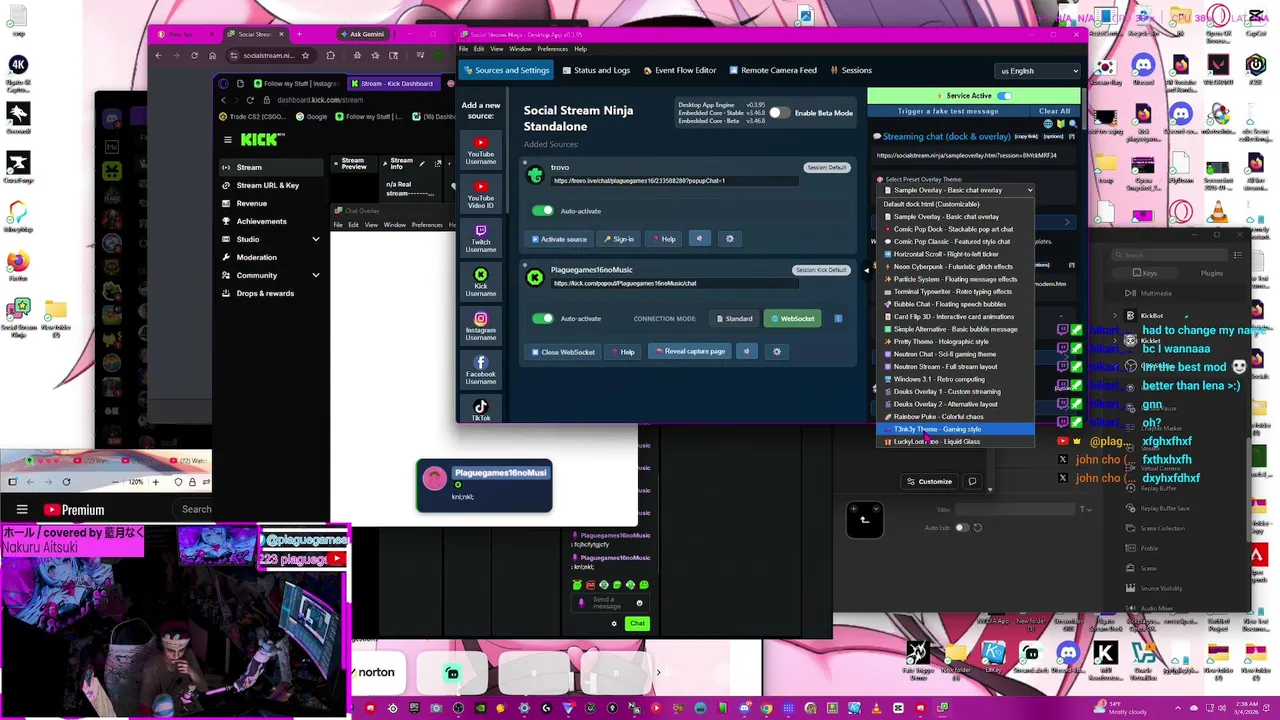Image resolution: width=1280 pixels, height=720 pixels.
Task: Toggle the Service Active switch
Action: (1004, 96)
